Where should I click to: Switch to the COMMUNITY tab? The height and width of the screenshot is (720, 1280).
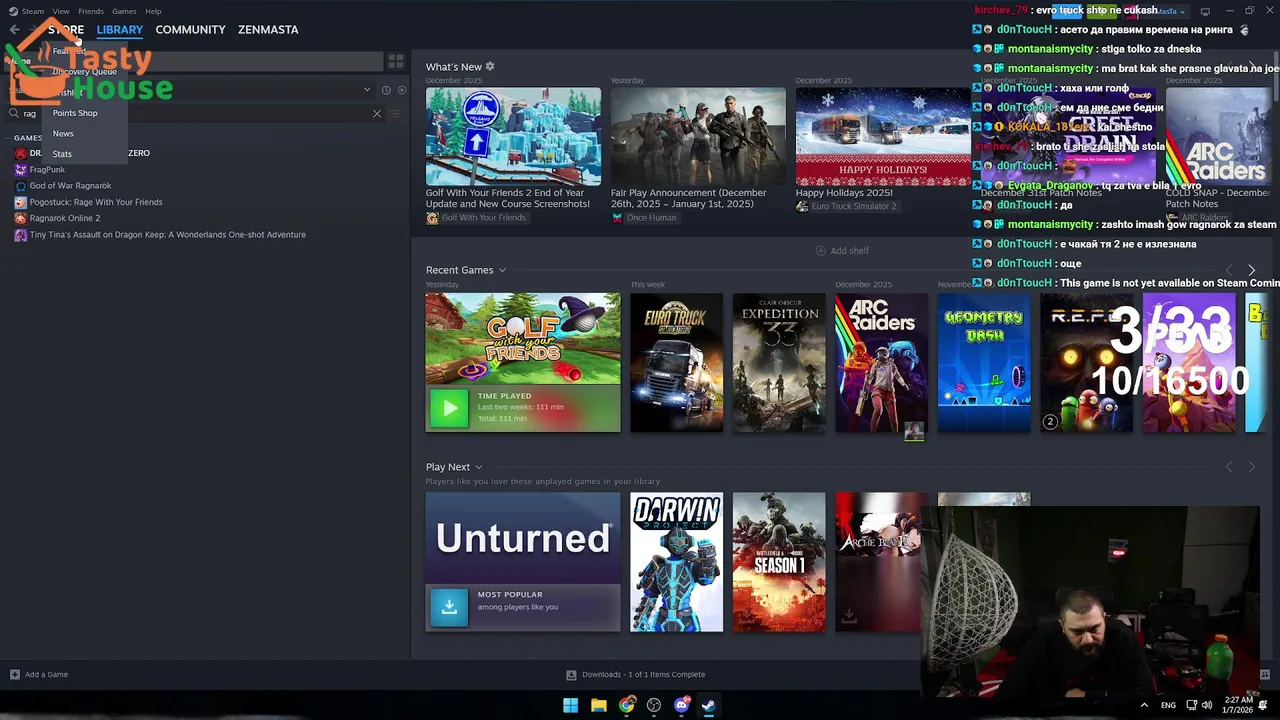[x=190, y=30]
